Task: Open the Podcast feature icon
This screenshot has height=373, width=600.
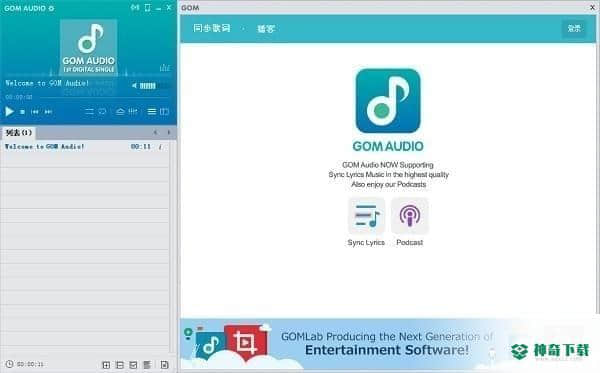Action: pyautogui.click(x=410, y=216)
